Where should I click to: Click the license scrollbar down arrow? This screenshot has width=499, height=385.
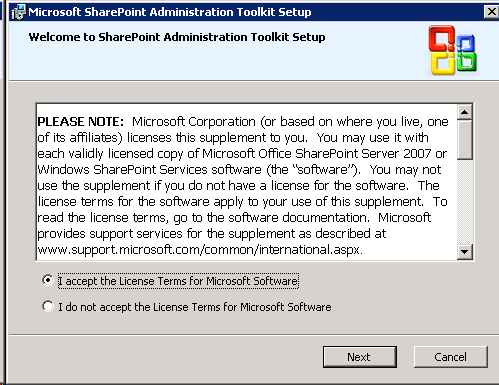pos(465,252)
